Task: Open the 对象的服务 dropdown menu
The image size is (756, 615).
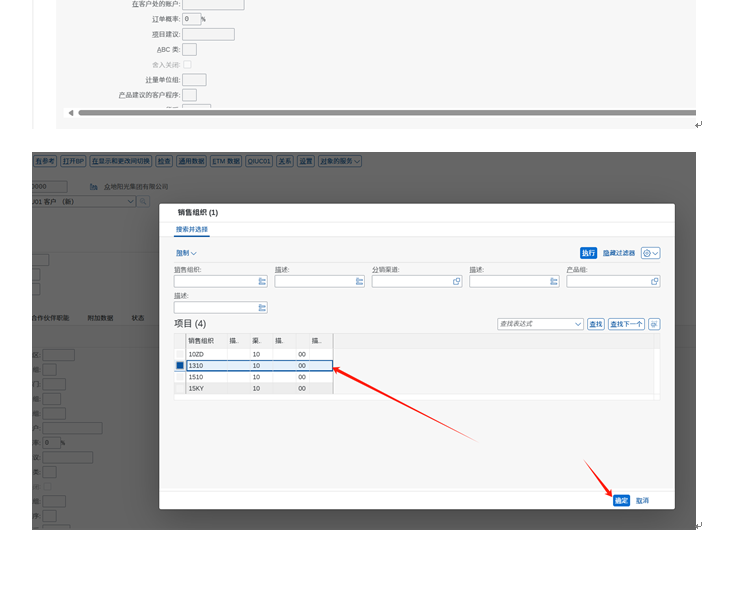Action: pos(340,161)
